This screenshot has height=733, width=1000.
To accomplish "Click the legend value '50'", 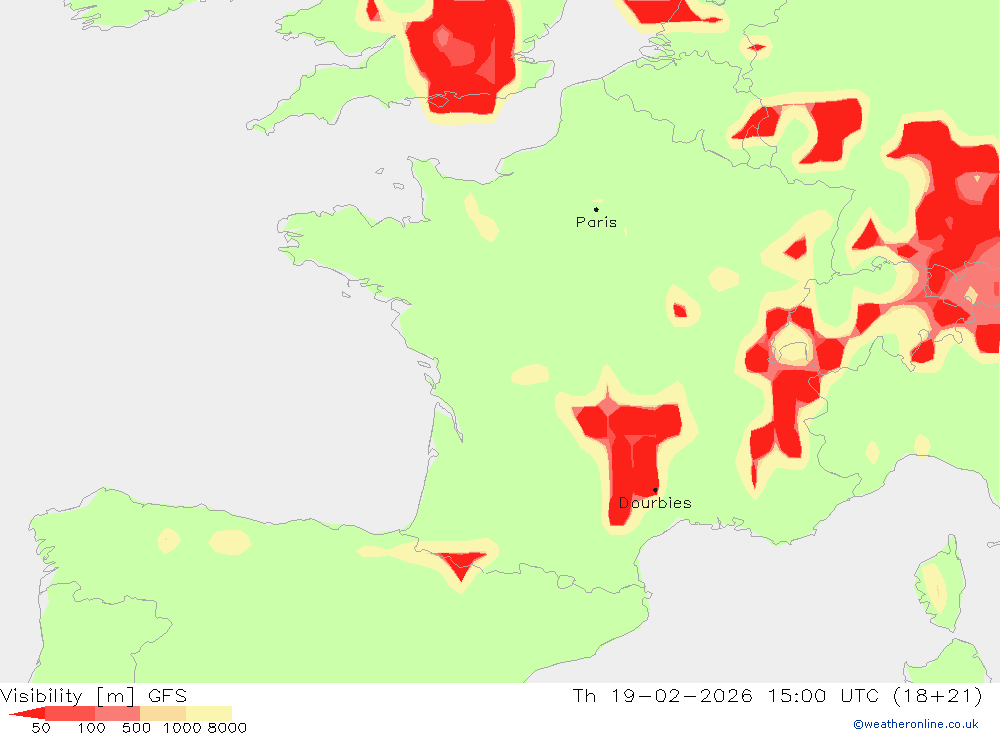I will pos(41,728).
